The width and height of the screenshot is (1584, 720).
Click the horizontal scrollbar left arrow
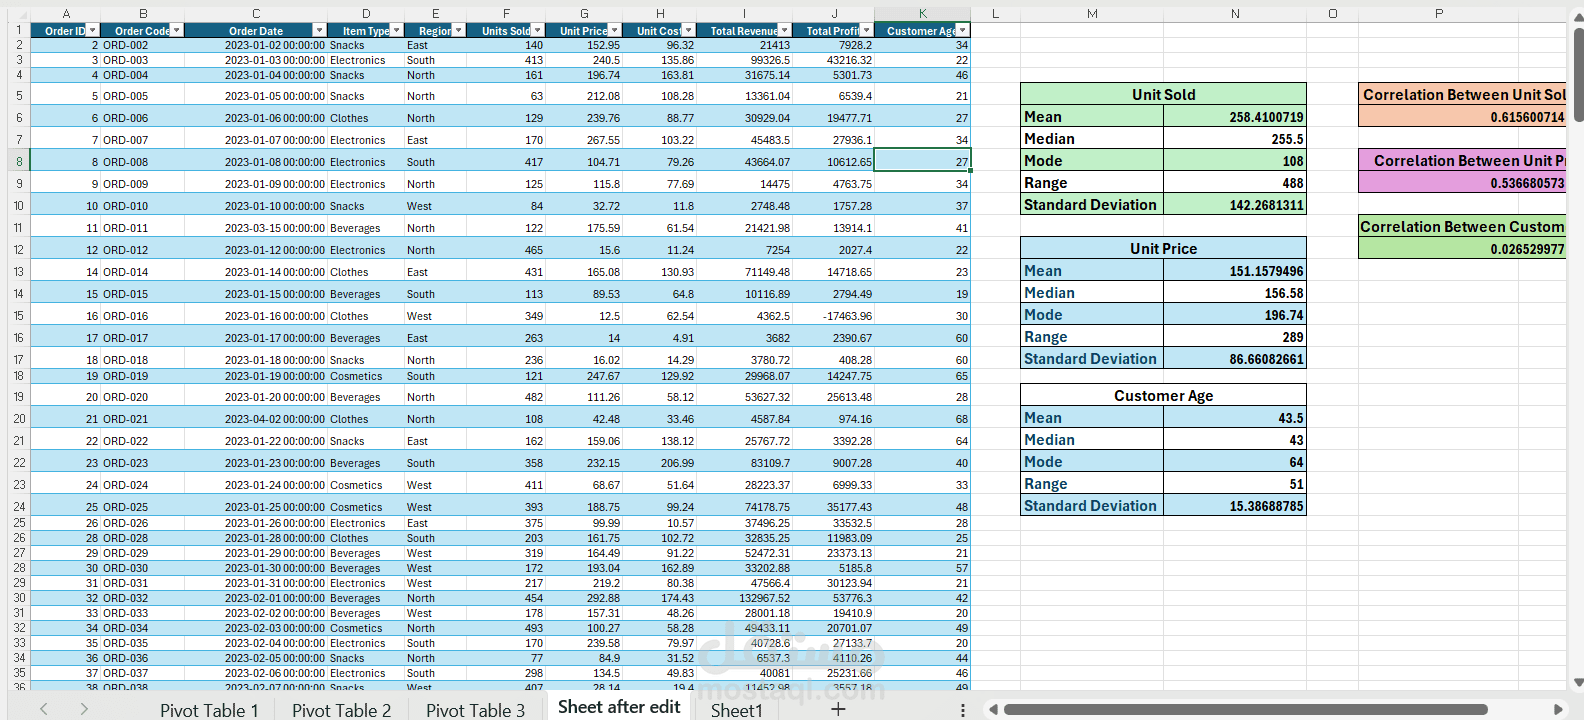tap(993, 710)
